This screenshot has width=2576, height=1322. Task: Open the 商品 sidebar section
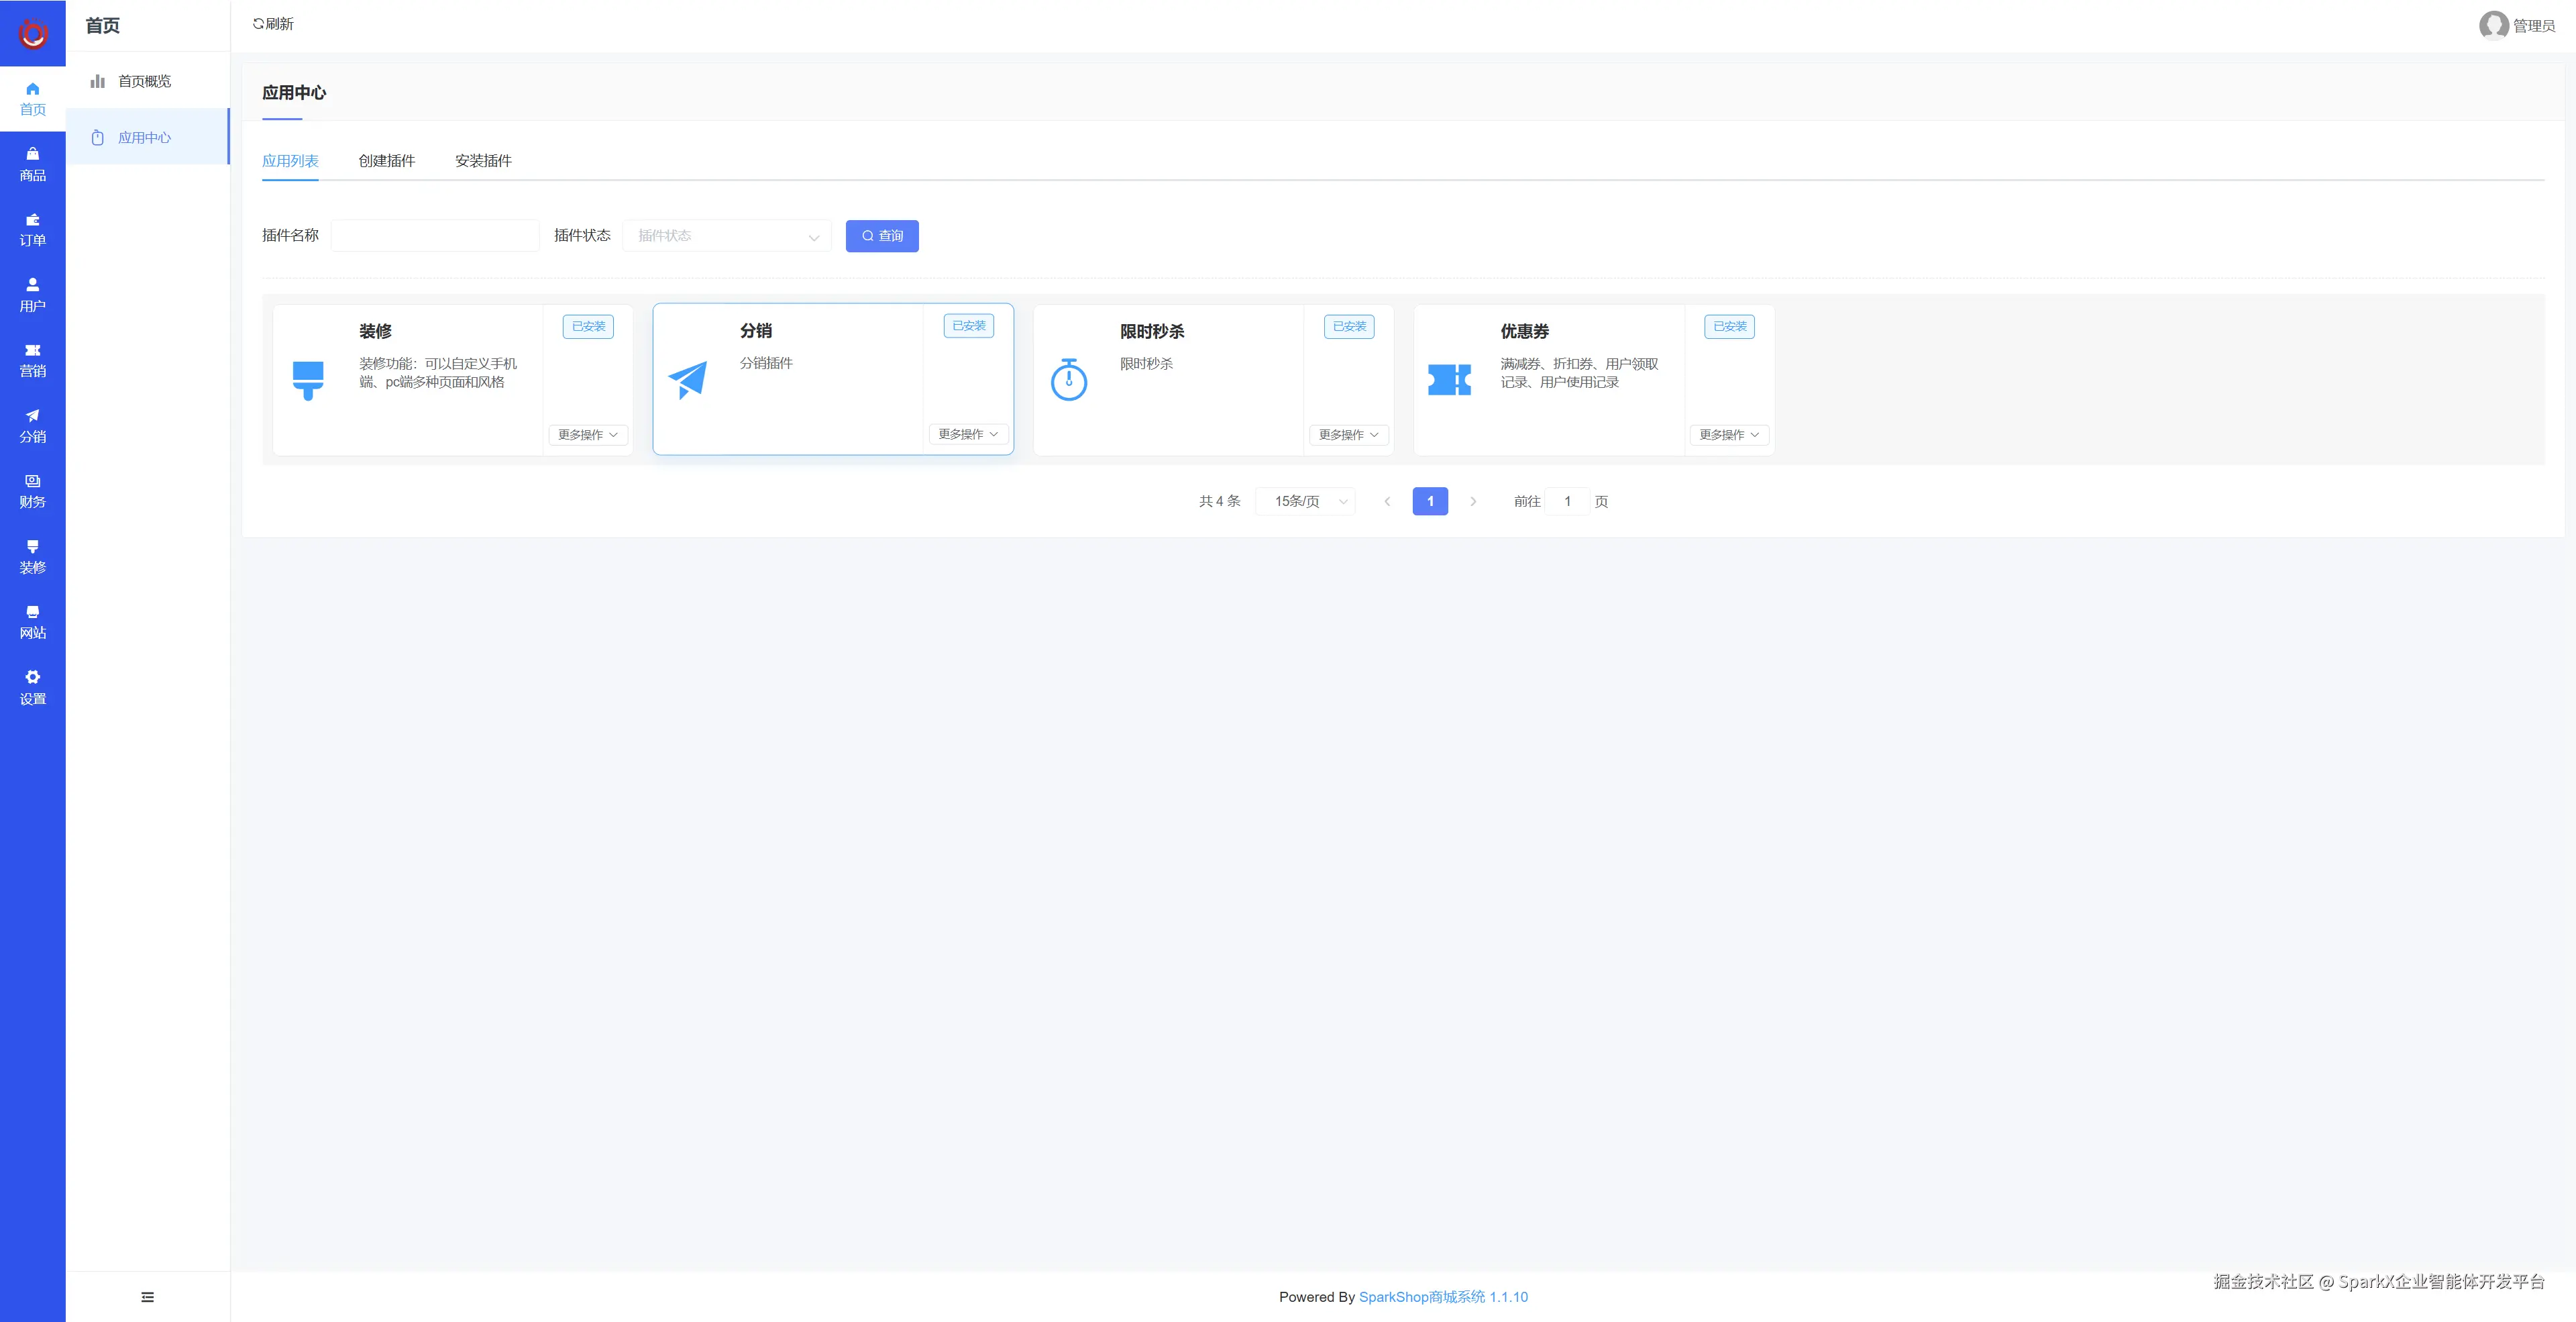click(32, 164)
